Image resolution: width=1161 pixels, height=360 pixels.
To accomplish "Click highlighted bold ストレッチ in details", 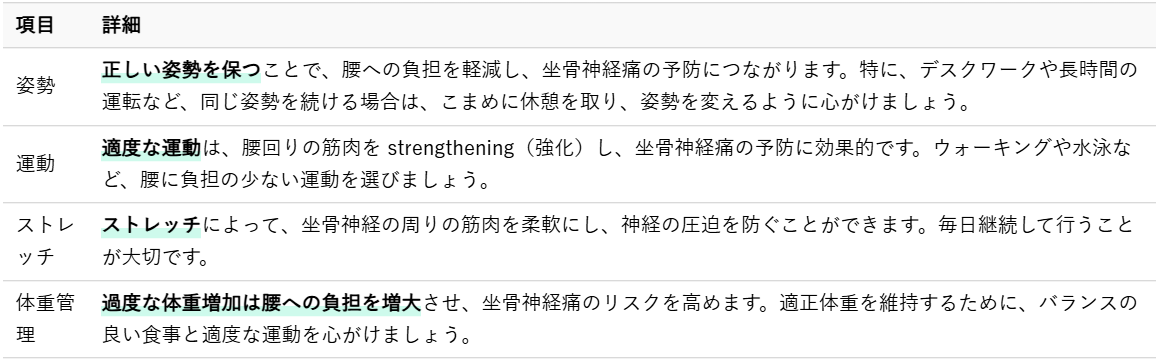I will click(151, 225).
